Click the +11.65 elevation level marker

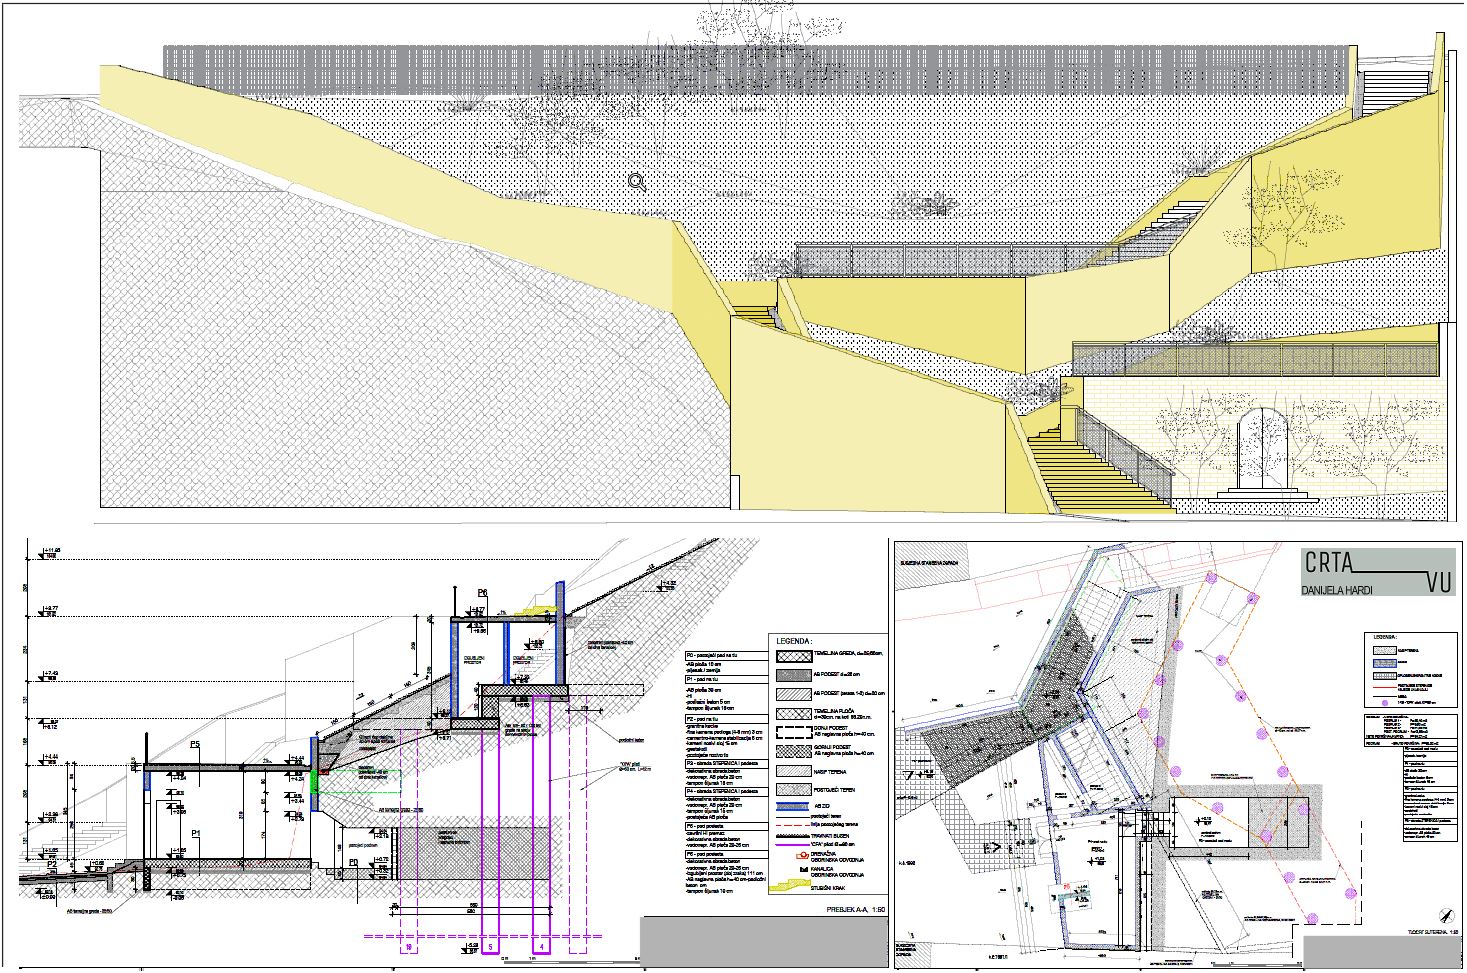pos(49,551)
